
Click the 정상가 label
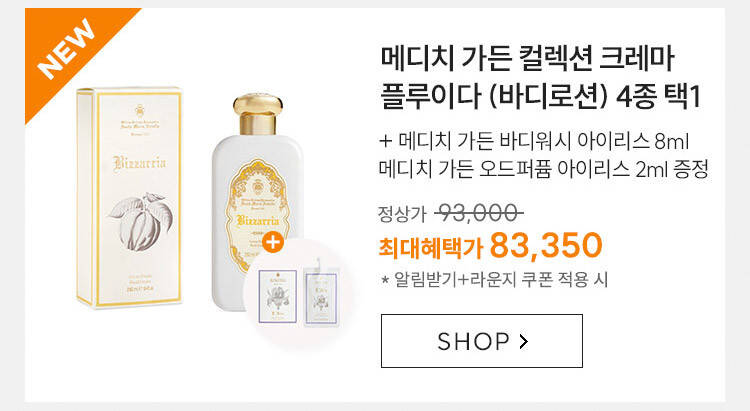pyautogui.click(x=402, y=214)
